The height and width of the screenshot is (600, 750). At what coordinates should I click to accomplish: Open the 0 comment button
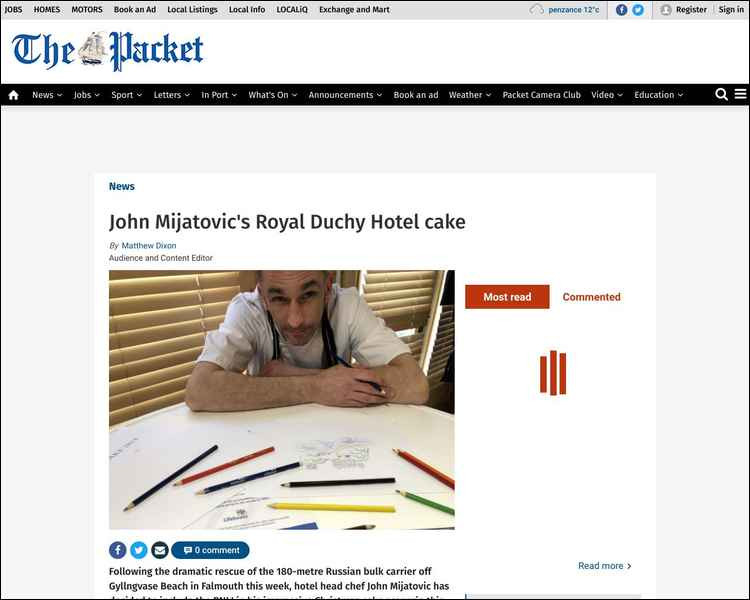(210, 550)
